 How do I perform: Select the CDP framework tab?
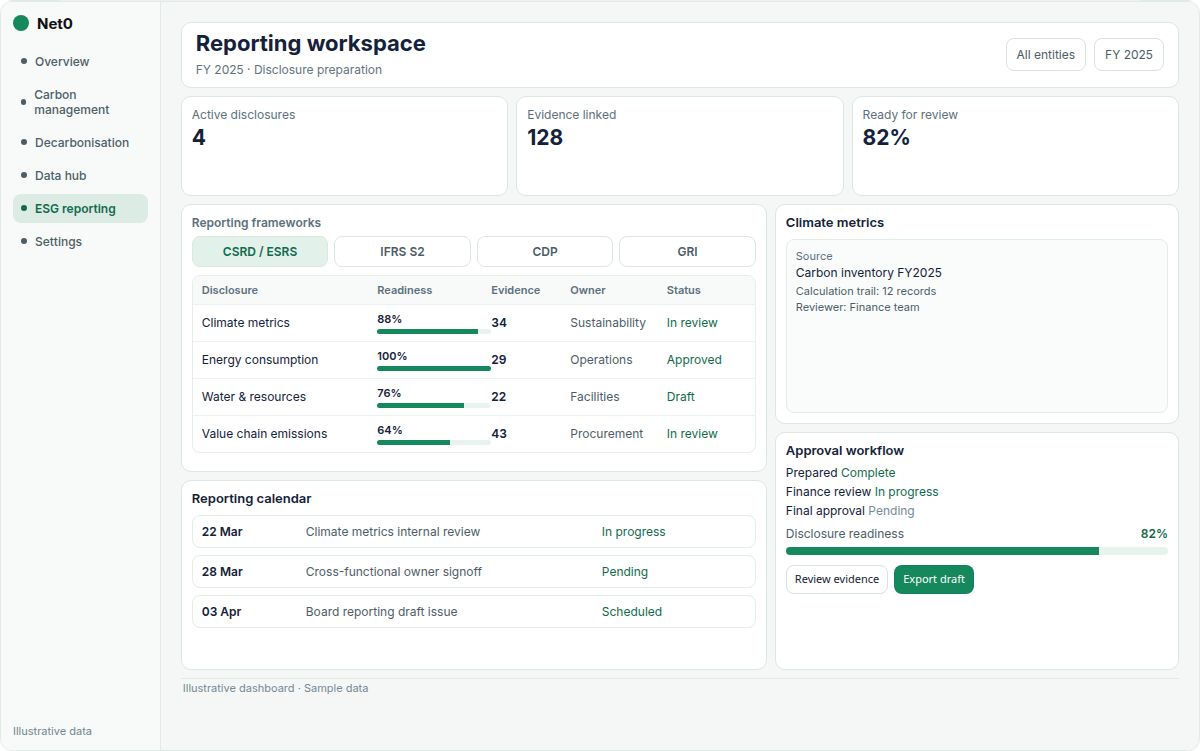click(x=545, y=252)
